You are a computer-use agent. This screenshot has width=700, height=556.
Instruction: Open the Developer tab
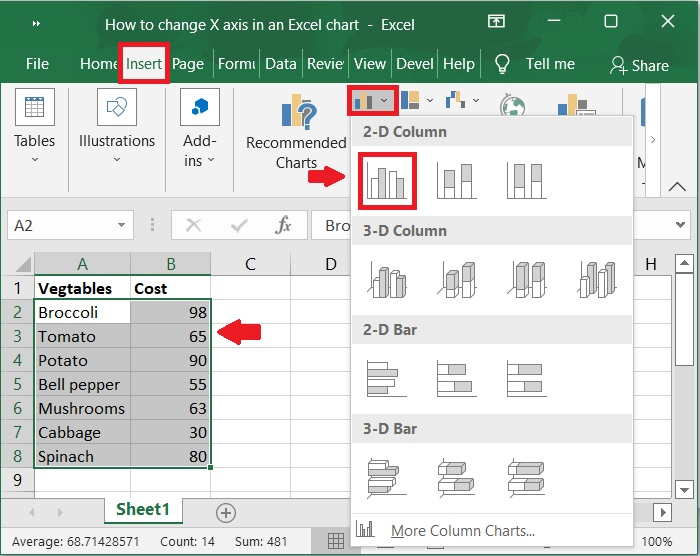414,64
